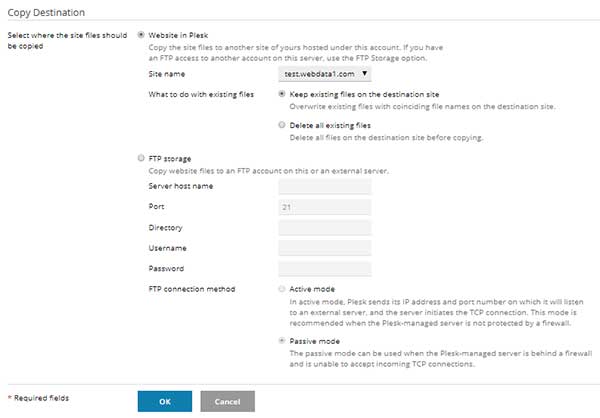Click the 'Server host name' label
Screen dimensions: 600x418
(181, 186)
